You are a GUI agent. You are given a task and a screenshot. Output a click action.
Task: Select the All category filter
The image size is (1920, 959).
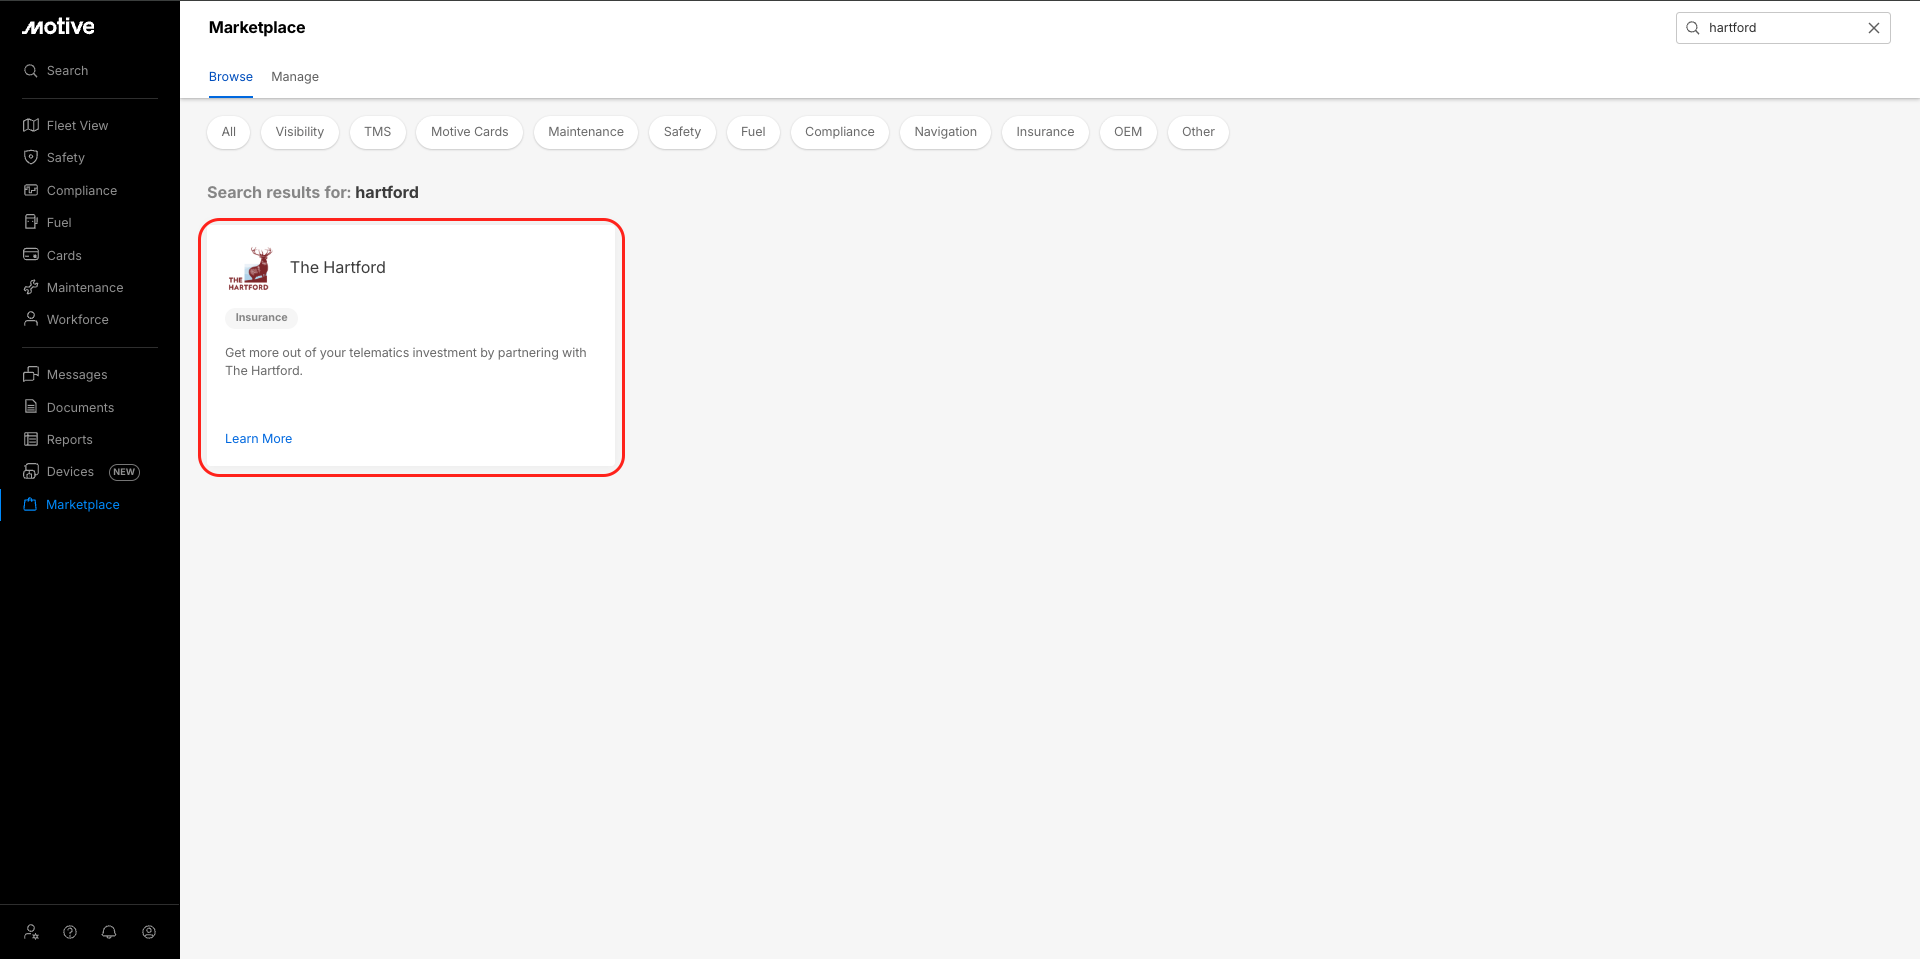(x=229, y=132)
